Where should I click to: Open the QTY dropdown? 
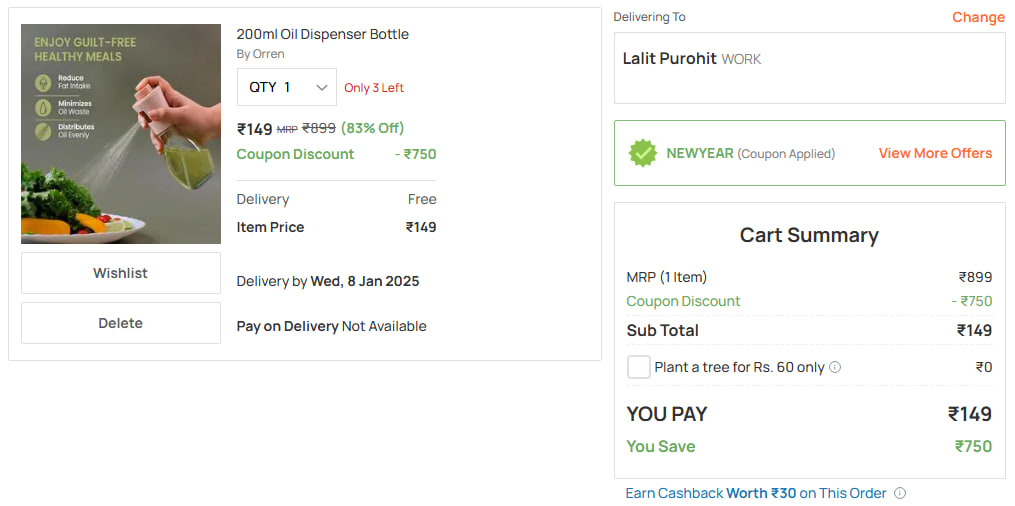(287, 87)
